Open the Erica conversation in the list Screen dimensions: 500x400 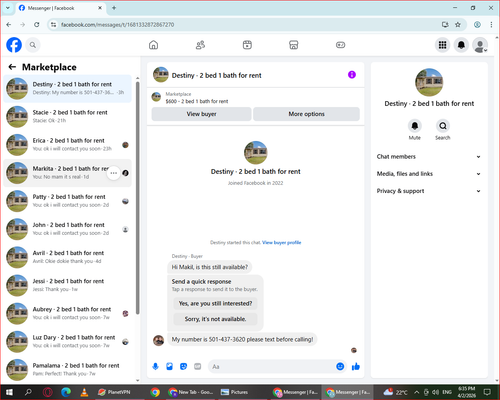(x=67, y=145)
